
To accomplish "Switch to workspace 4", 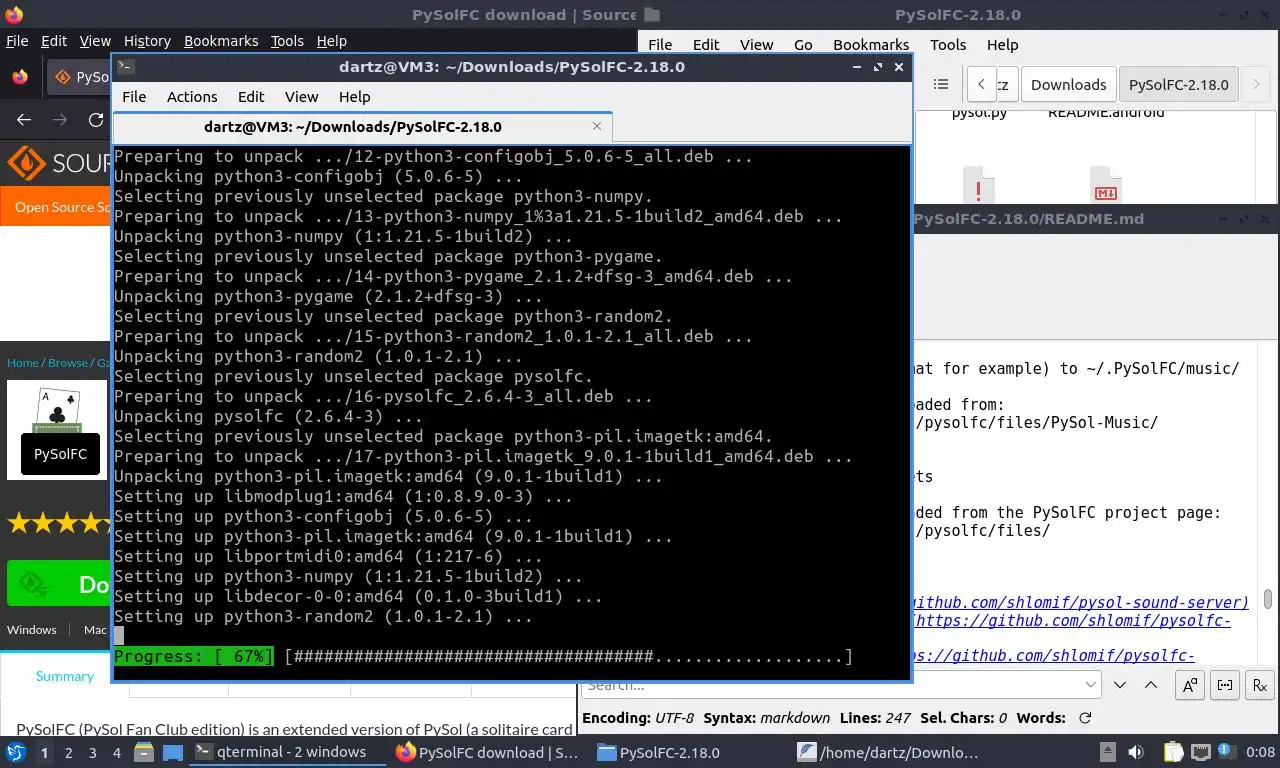I will click(117, 753).
